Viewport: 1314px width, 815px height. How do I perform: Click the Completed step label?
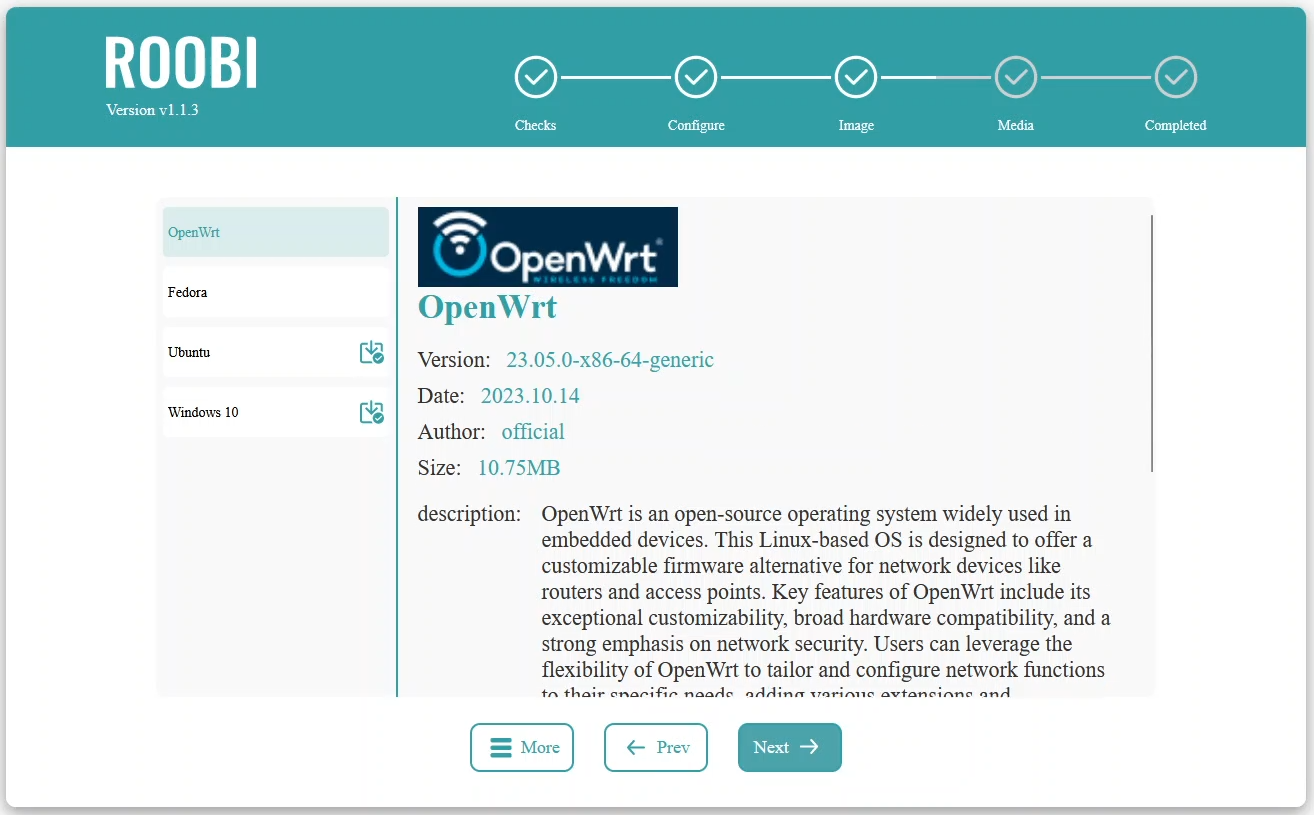1176,126
